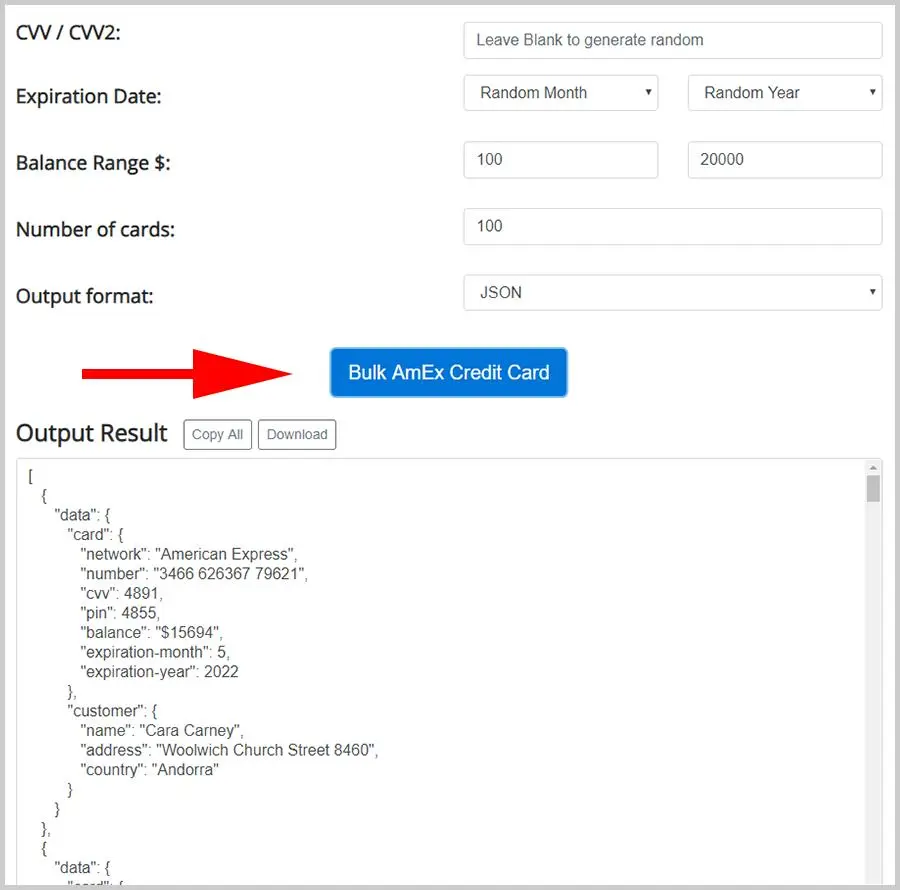Click the CVV / CVV2 input field
This screenshot has height=890, width=900.
(x=672, y=40)
